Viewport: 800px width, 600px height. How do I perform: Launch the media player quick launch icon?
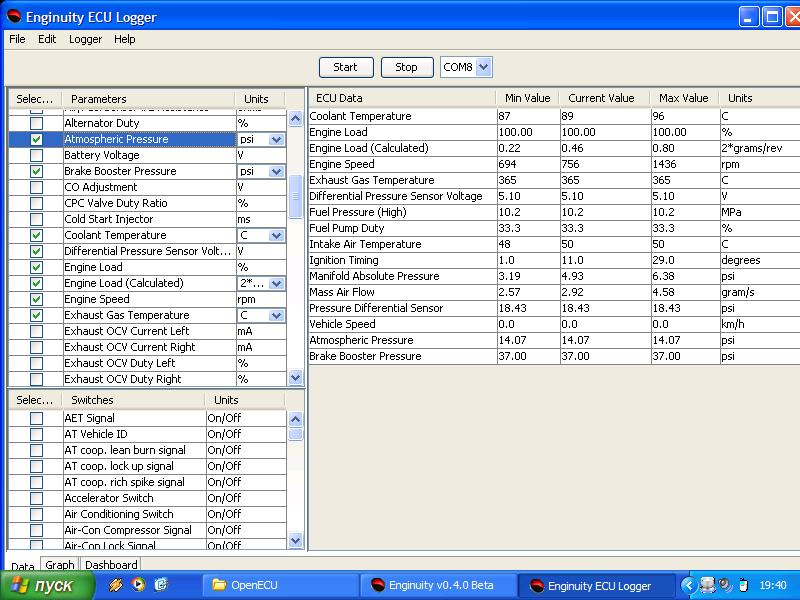(138, 585)
